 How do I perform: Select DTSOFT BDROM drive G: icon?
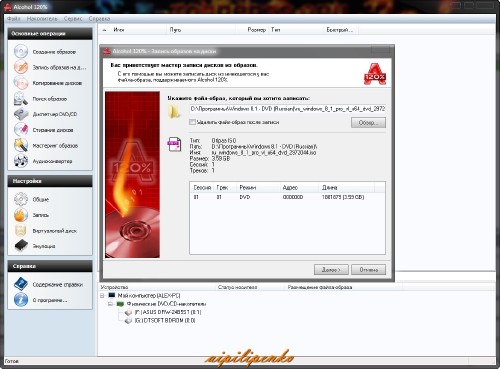(128, 321)
